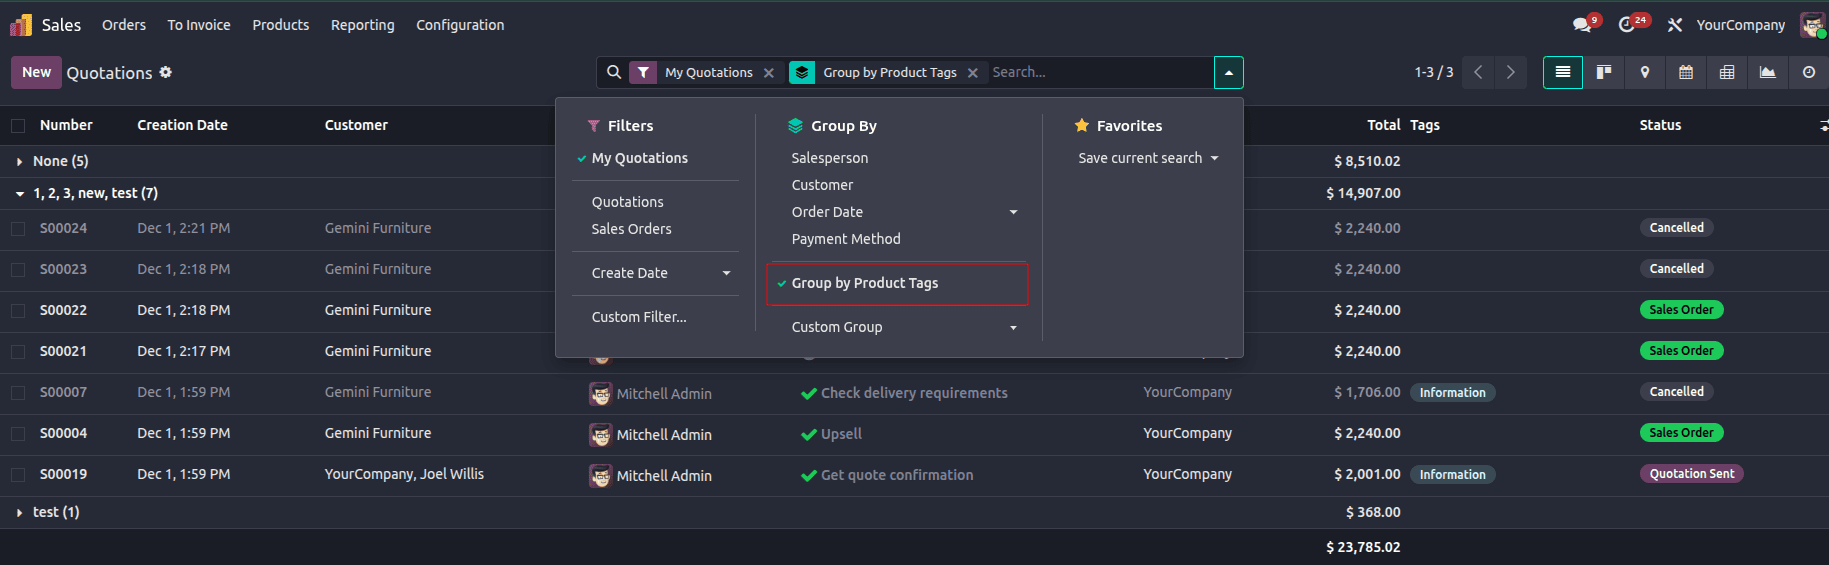Viewport: 1829px width, 565px height.
Task: Switch to Calendar view
Action: coord(1686,72)
